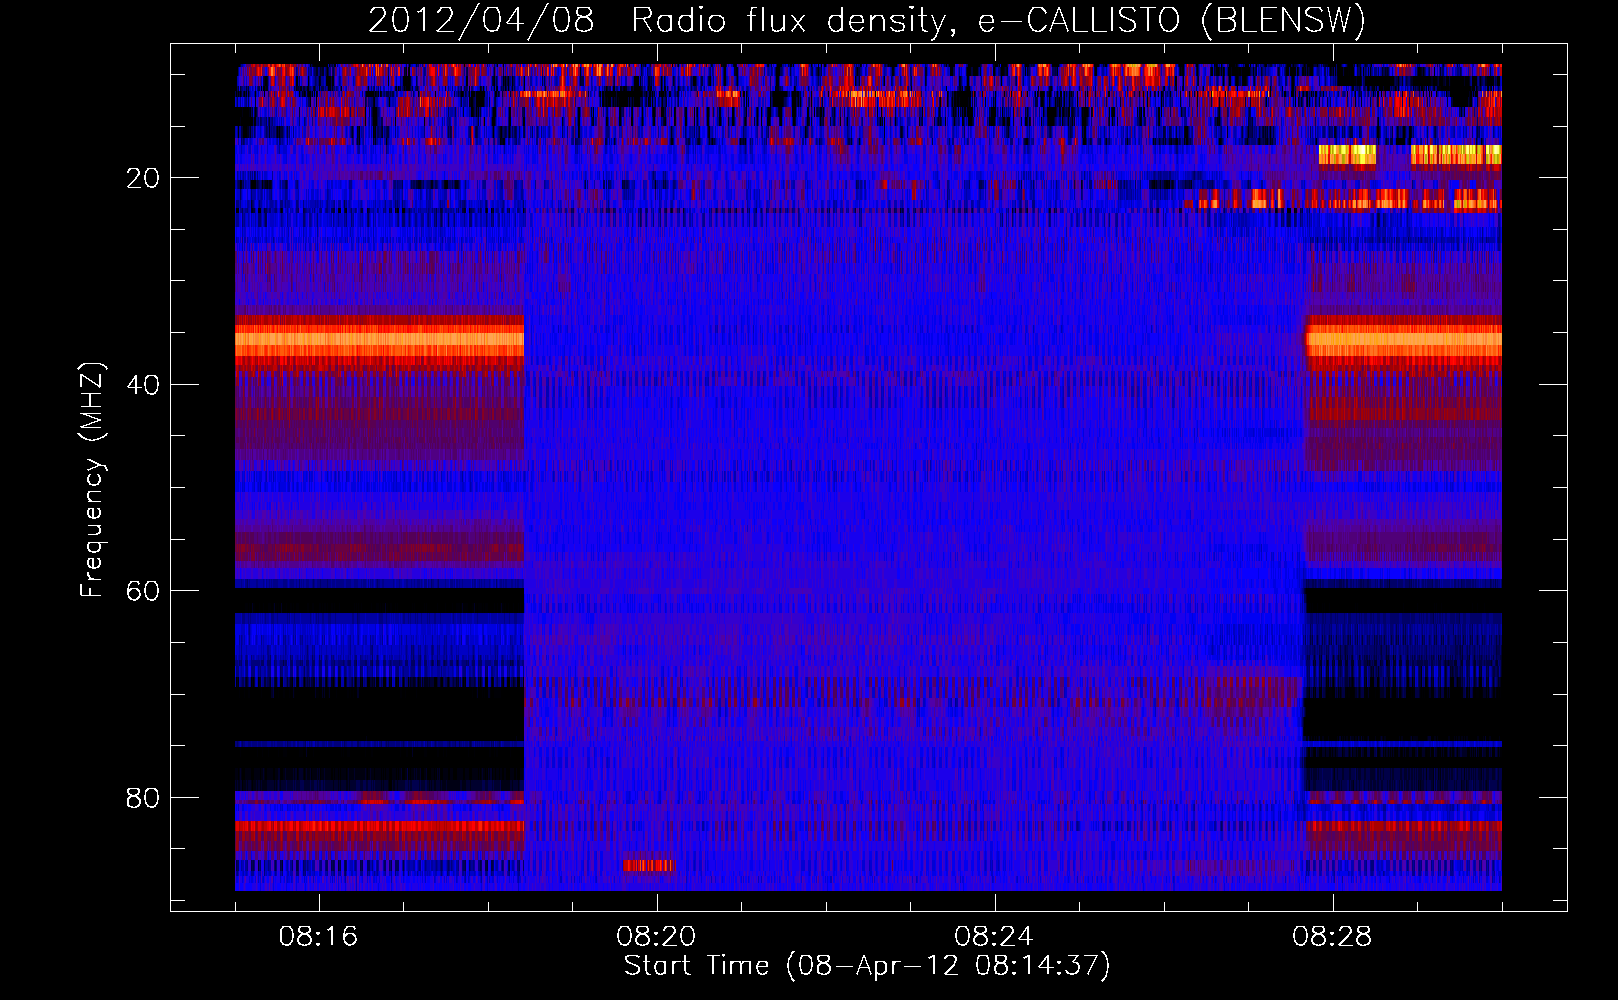Click the frequency tick label "80"
The image size is (1618, 1000).
tap(144, 798)
